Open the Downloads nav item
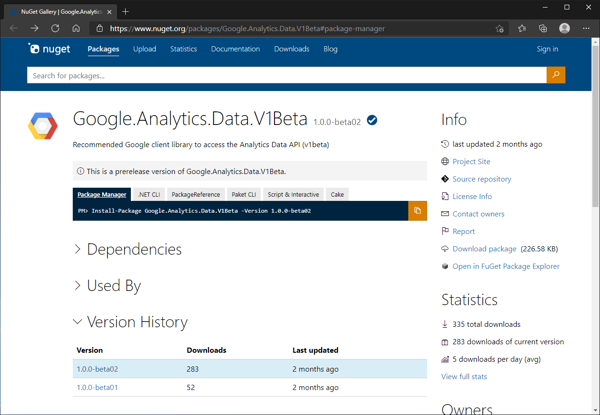Viewport: 600px width, 415px height. pos(292,49)
